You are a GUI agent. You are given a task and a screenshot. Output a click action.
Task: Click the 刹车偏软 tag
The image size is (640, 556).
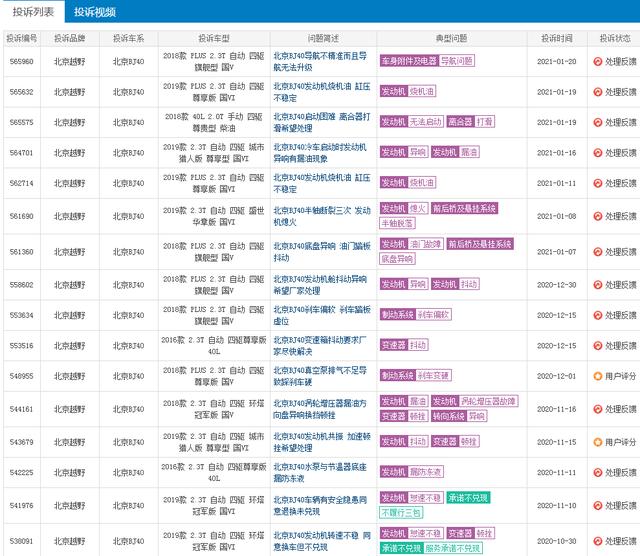(433, 314)
